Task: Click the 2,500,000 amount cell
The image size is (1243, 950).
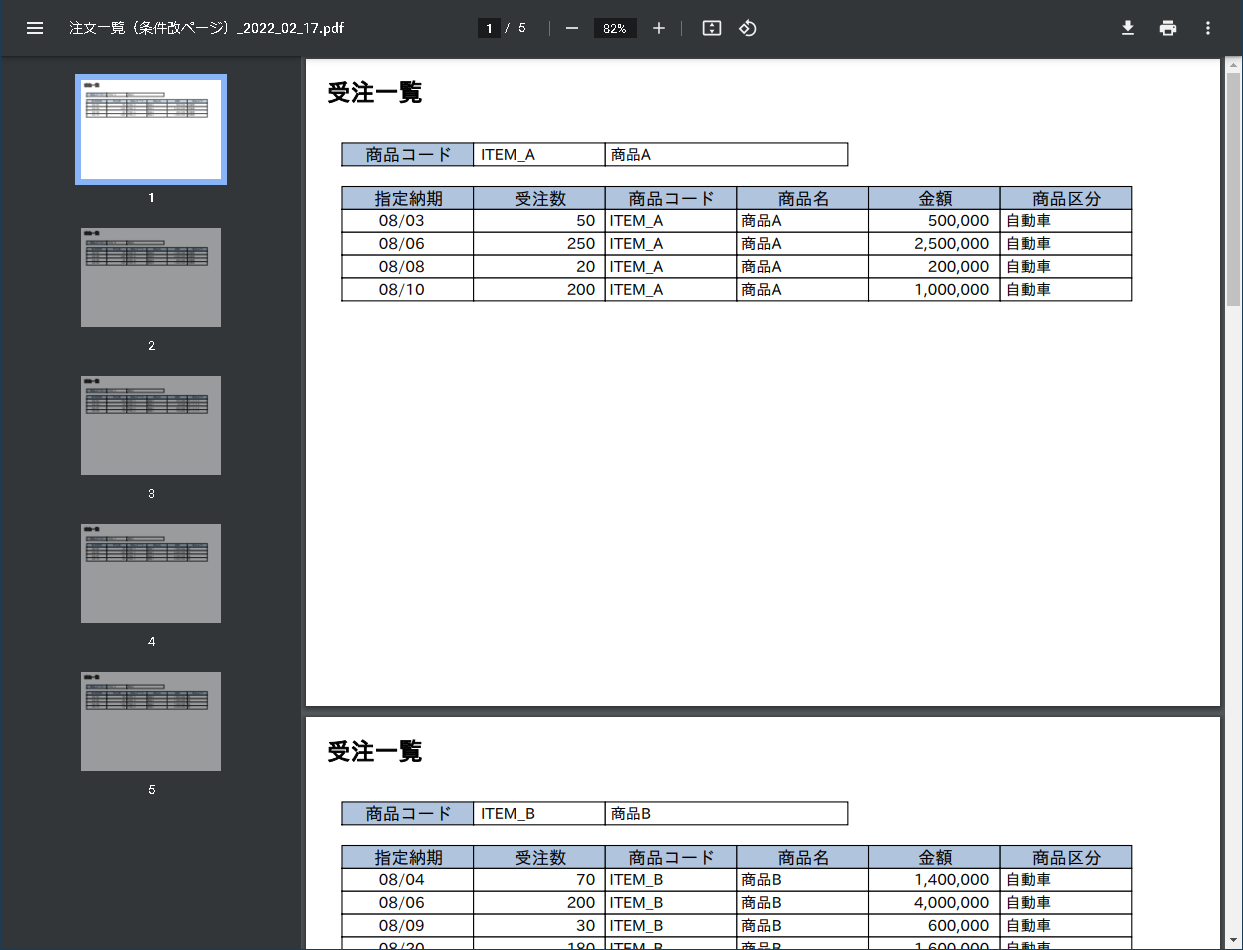Action: [x=933, y=244]
